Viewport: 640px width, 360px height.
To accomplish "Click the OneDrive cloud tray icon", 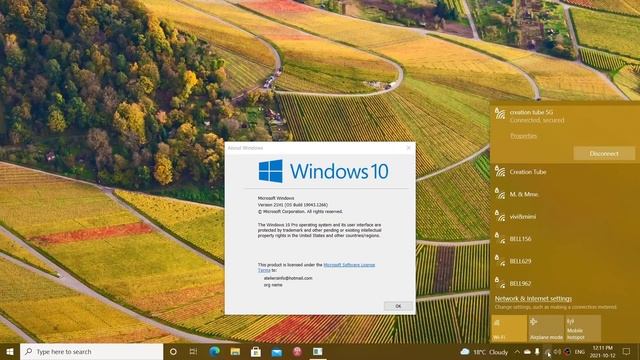I will point(527,352).
